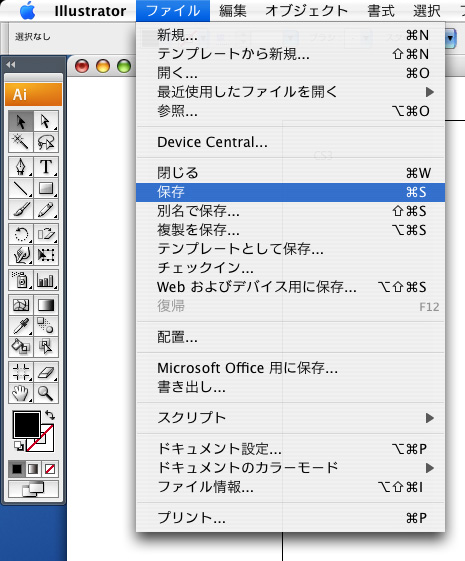Select the Symbol Sprayer tool
The width and height of the screenshot is (465, 561).
click(21, 280)
